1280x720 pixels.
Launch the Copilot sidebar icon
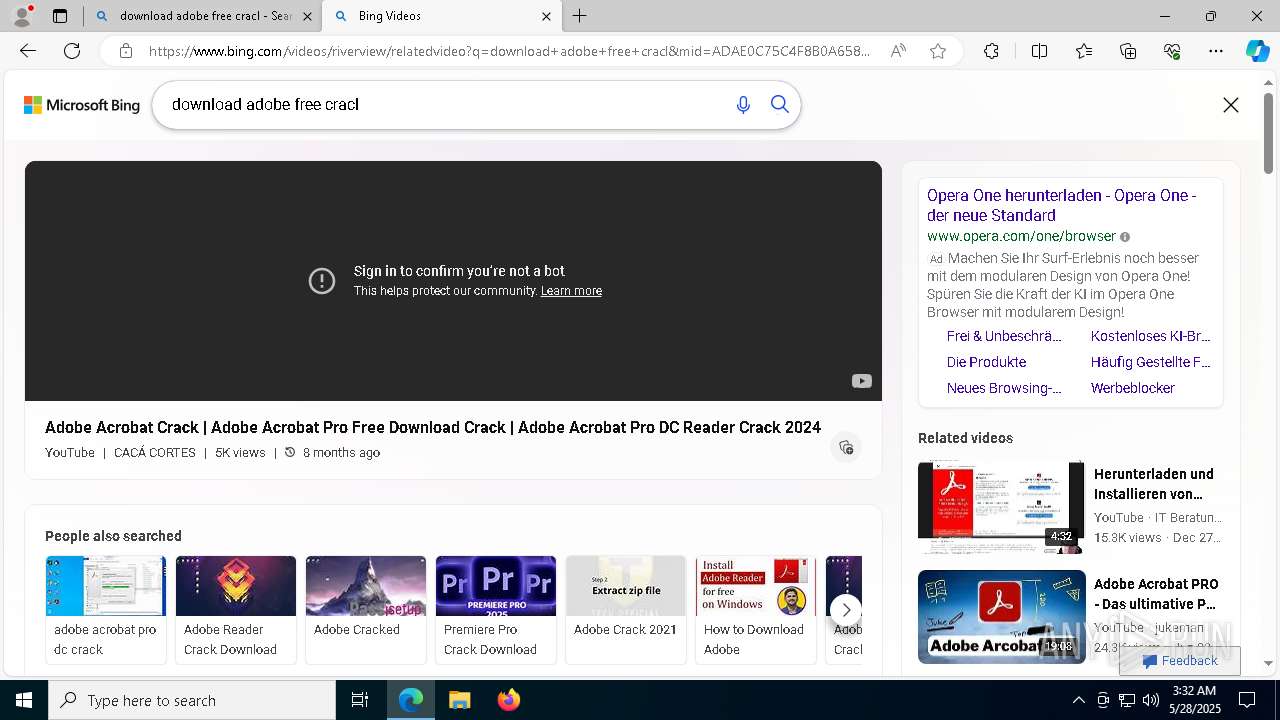1257,51
